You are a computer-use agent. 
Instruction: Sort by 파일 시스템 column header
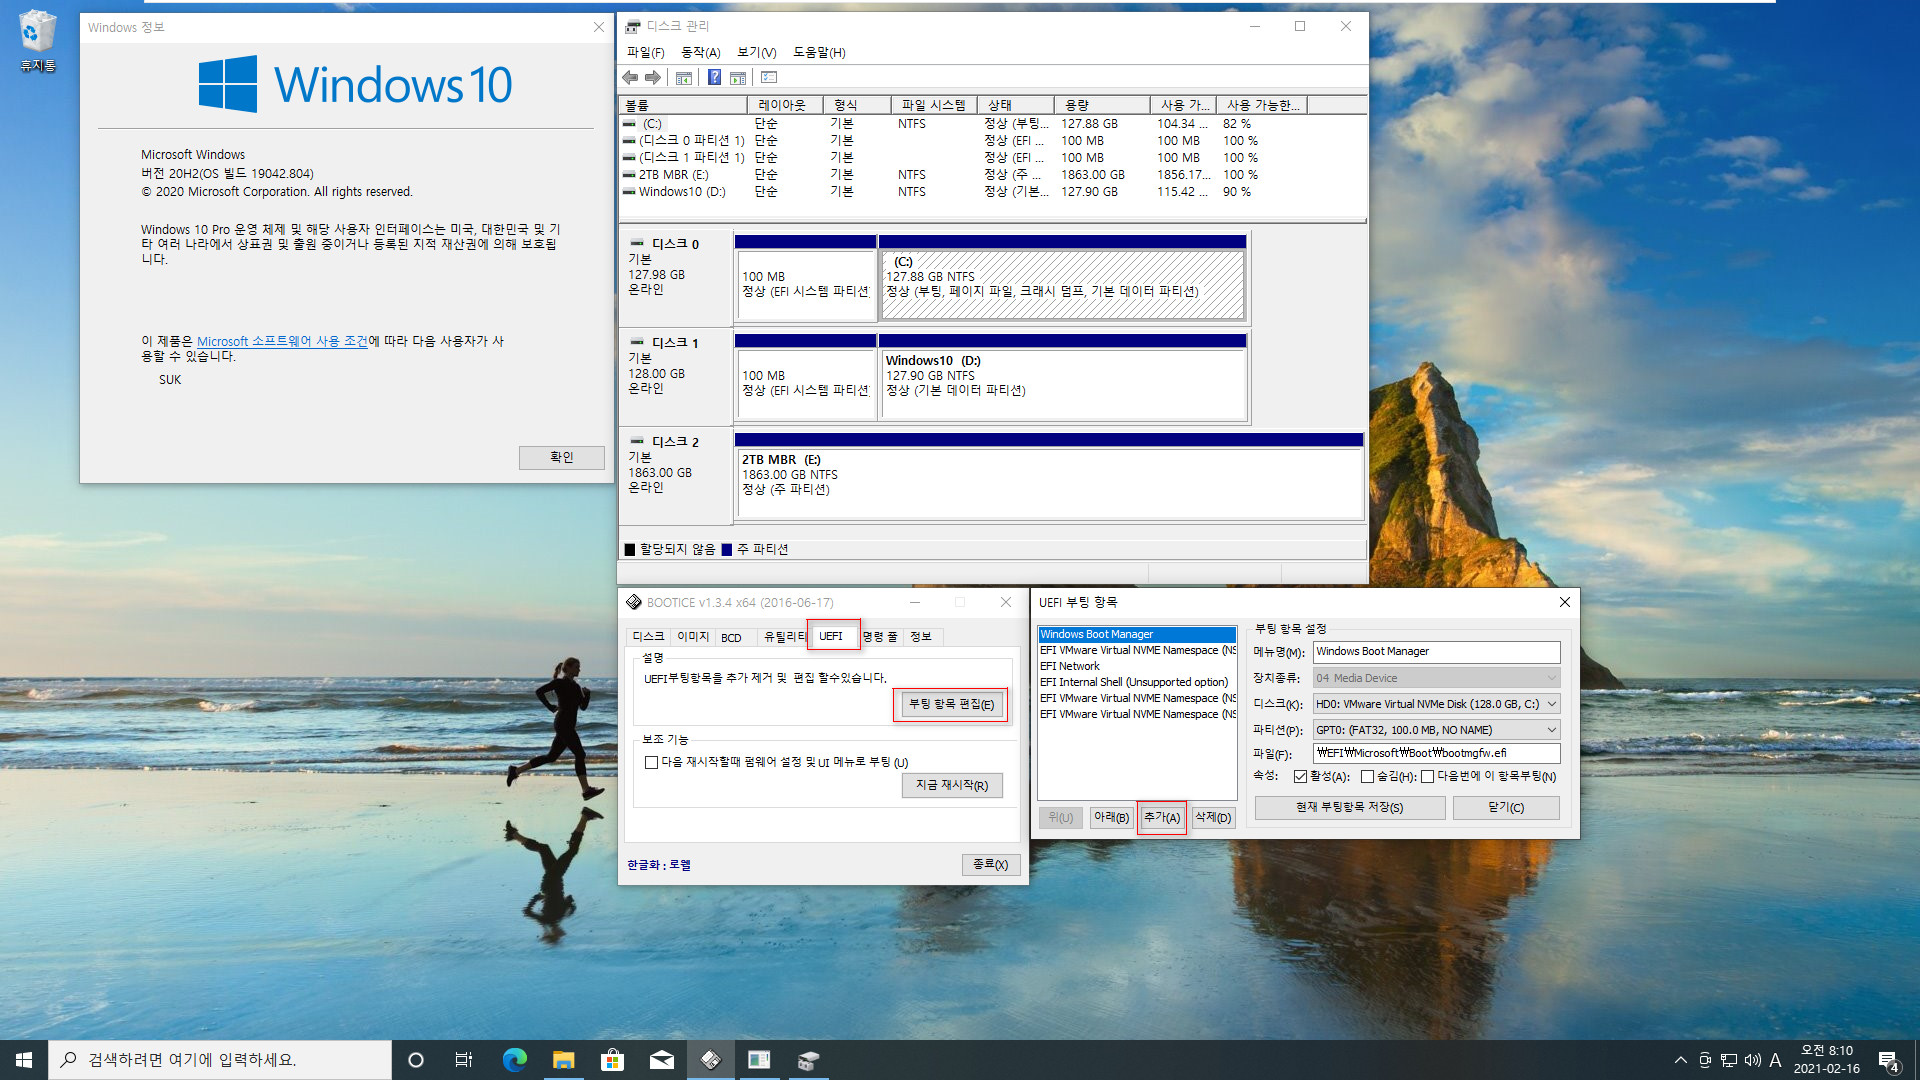pyautogui.click(x=933, y=105)
